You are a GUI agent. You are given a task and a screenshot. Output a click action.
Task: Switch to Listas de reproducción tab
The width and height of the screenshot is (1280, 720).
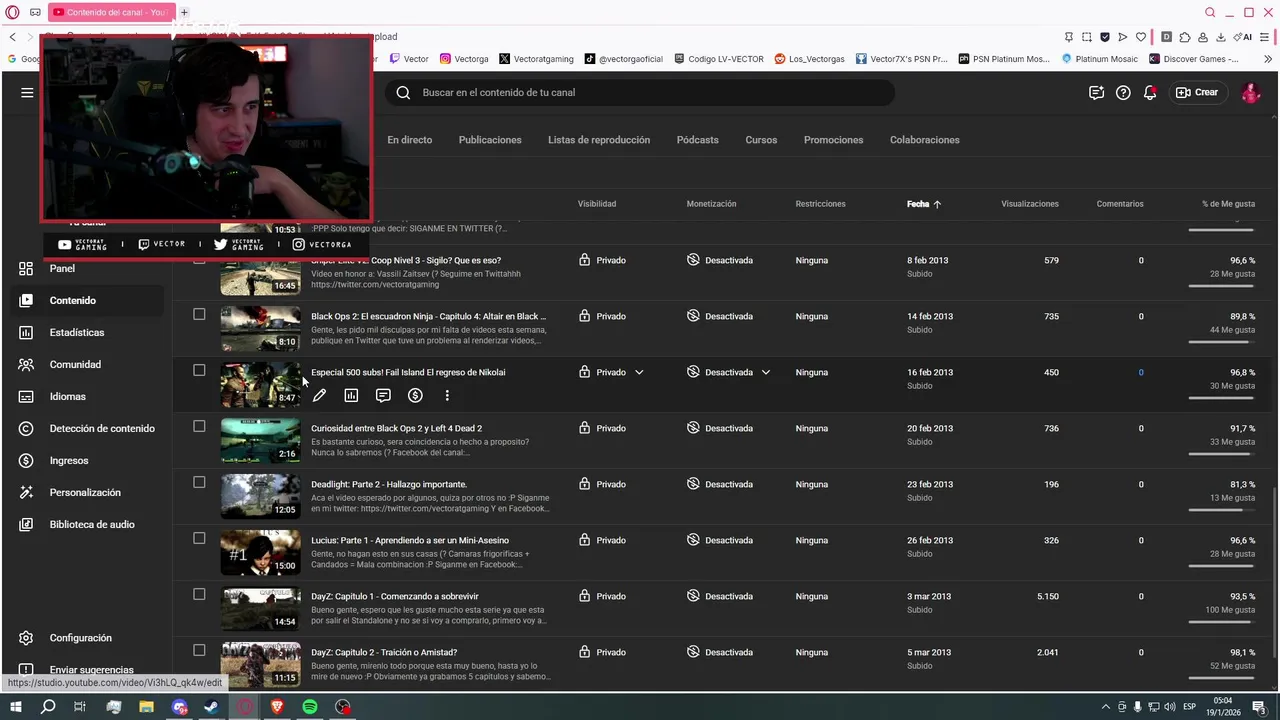pos(599,140)
